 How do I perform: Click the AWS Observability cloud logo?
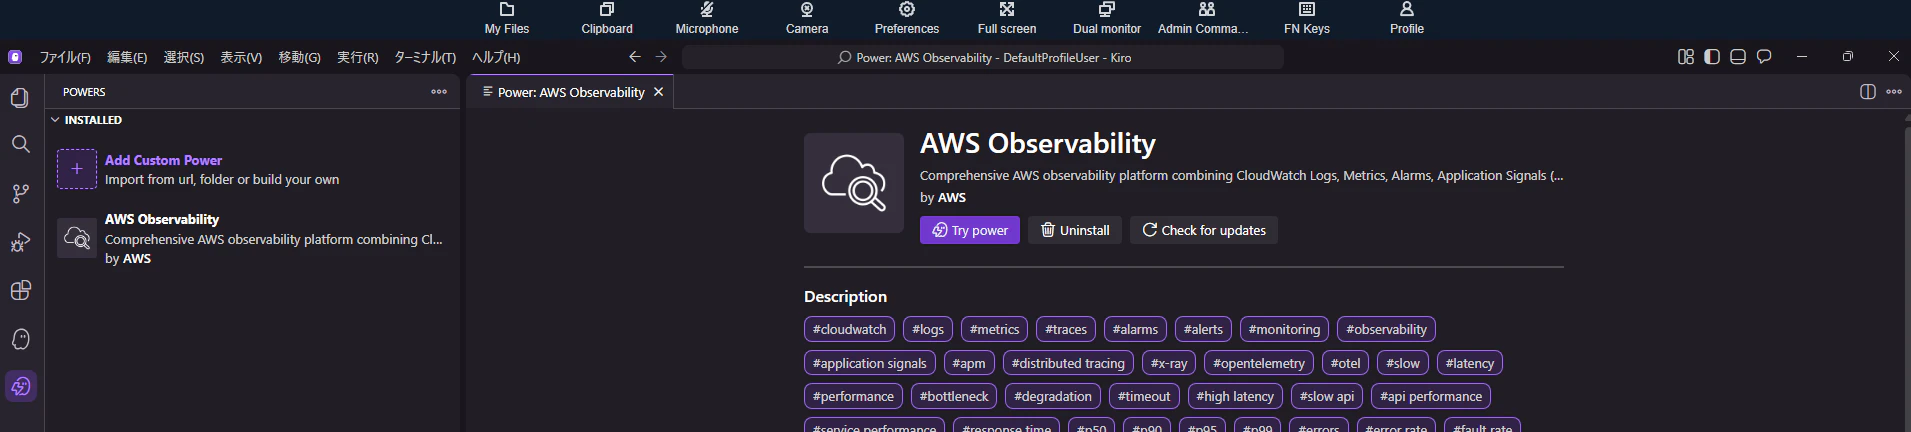(x=854, y=183)
